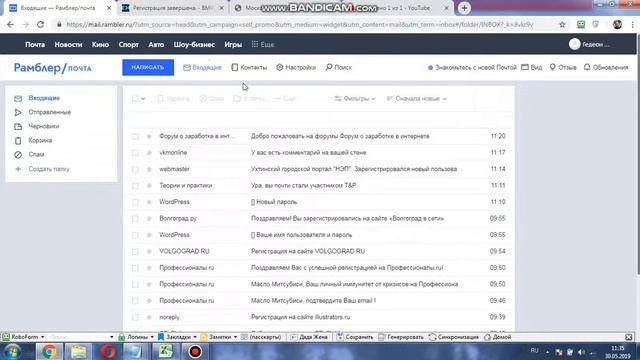Go to Кино in top Rambler bar
Viewport: 640px width, 360px height.
pos(100,44)
